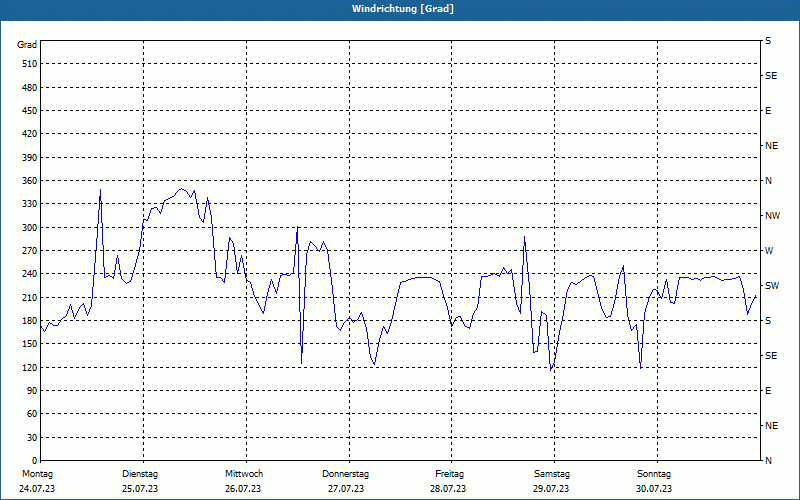Click the Freitag day label
Image resolution: width=800 pixels, height=500 pixels.
[449, 474]
